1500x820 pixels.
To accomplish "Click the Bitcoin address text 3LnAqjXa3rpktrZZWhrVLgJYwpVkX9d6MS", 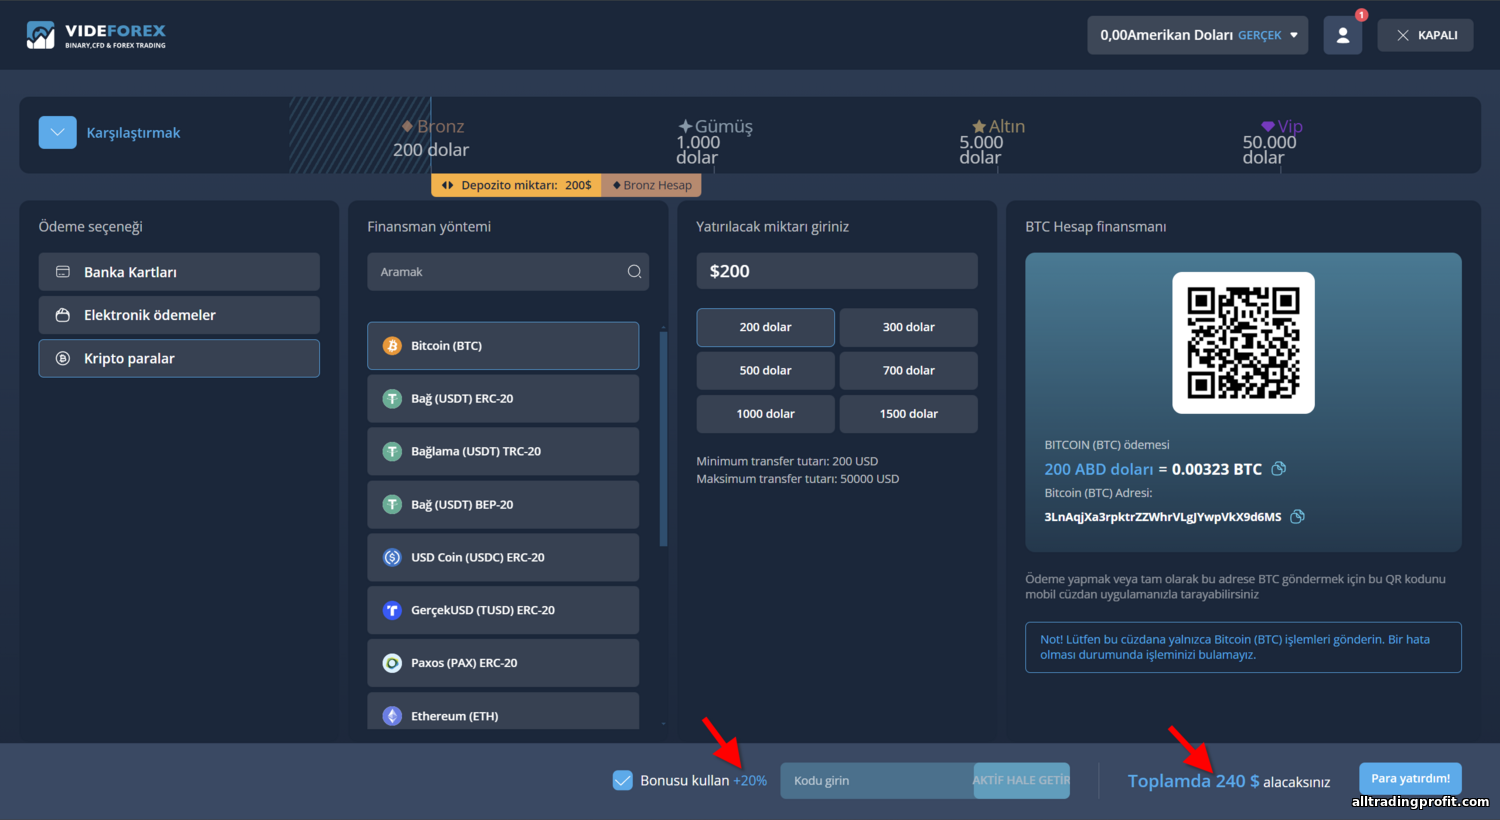I will [x=1162, y=517].
